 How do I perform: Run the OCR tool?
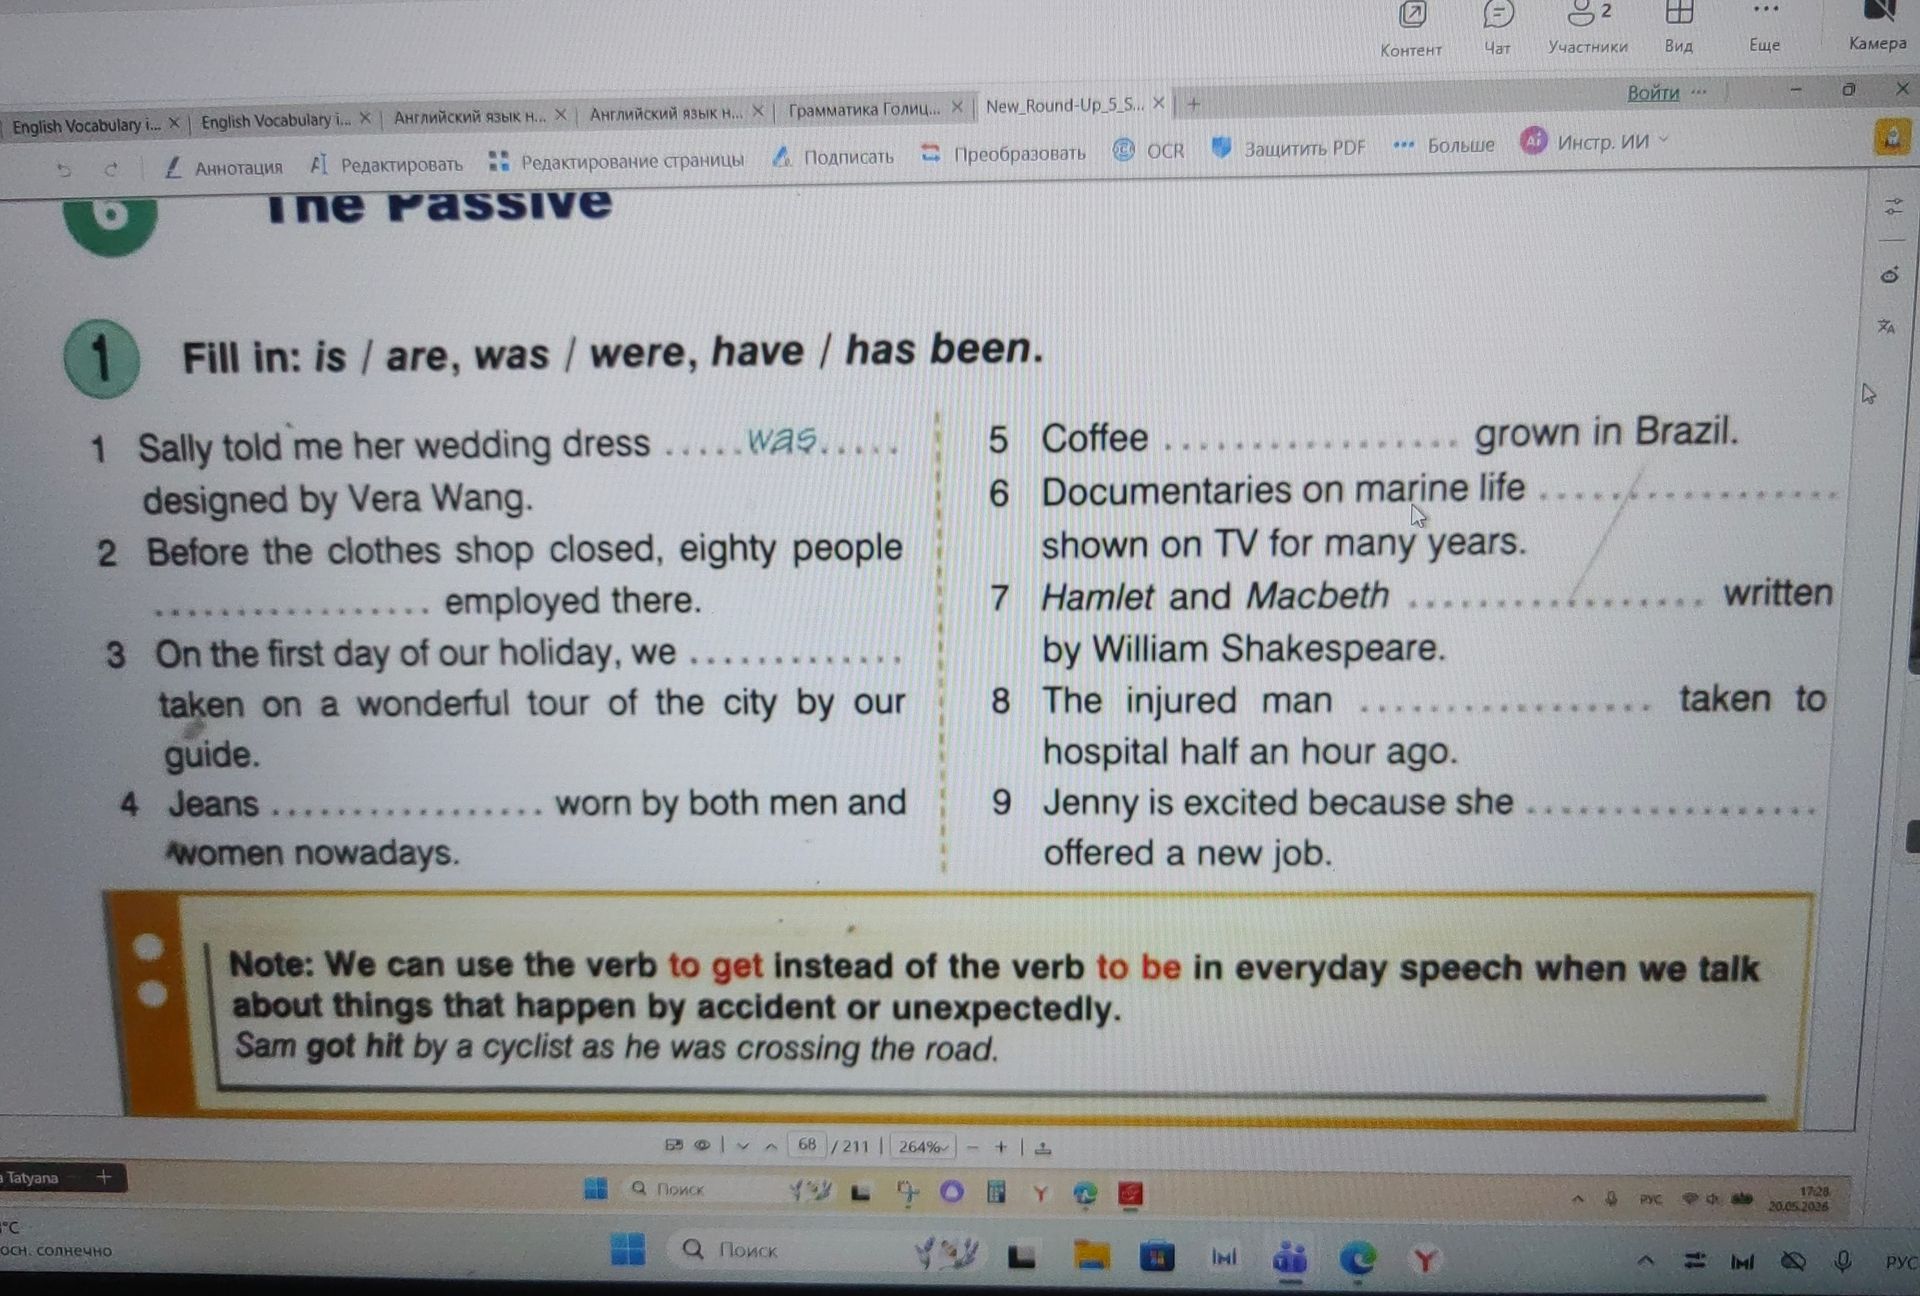(1149, 150)
